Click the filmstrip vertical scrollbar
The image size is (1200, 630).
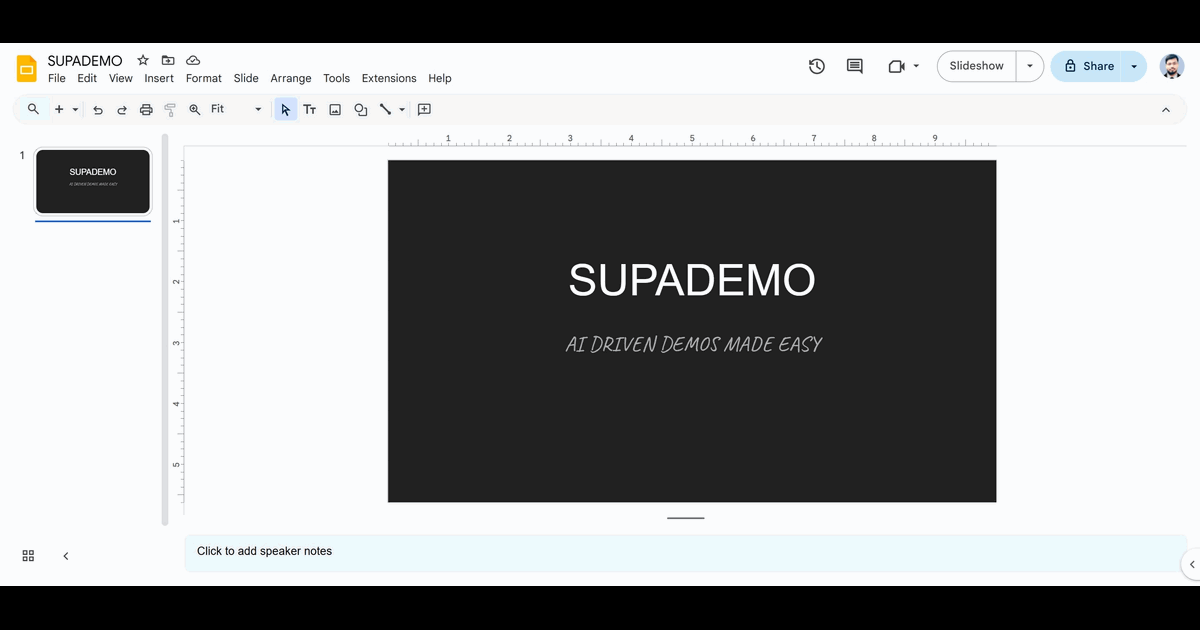[165, 330]
